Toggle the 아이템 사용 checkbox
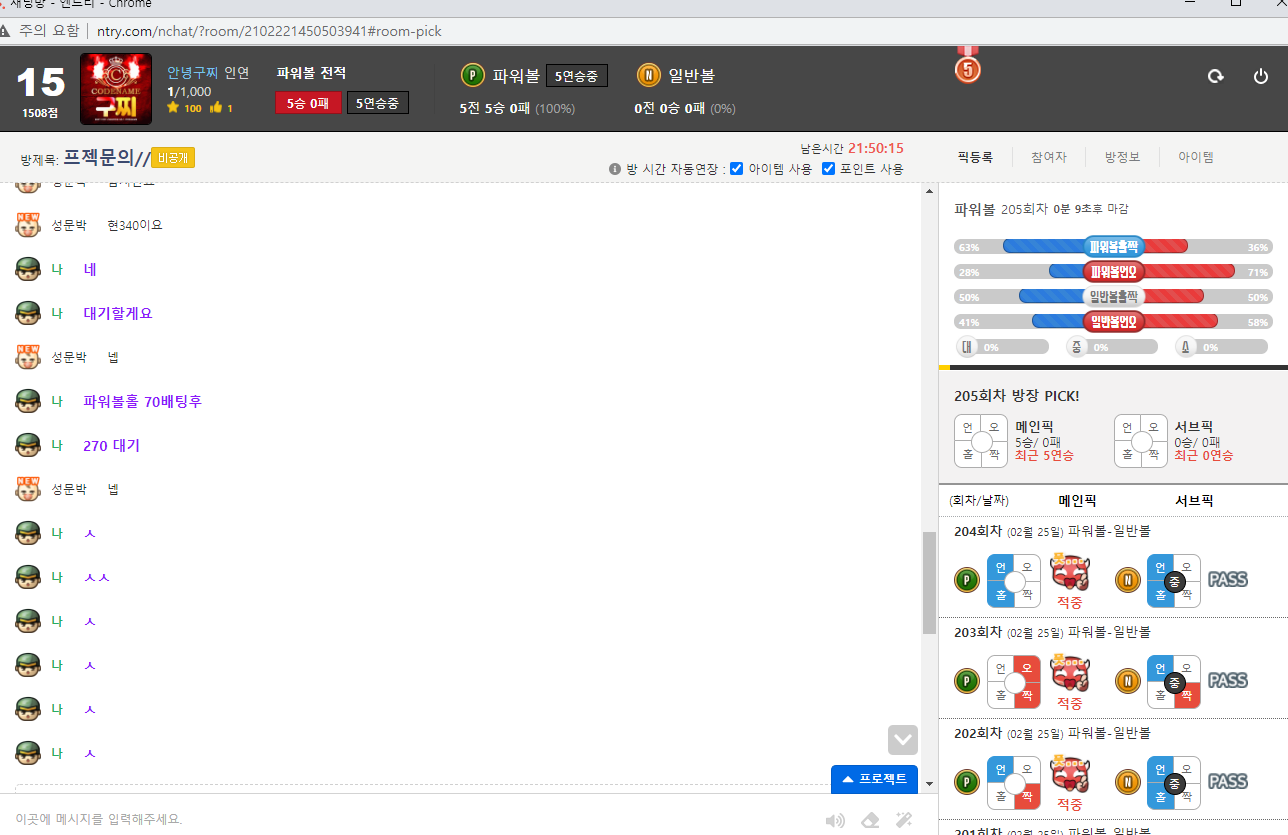Viewport: 1288px width, 835px height. [x=737, y=168]
